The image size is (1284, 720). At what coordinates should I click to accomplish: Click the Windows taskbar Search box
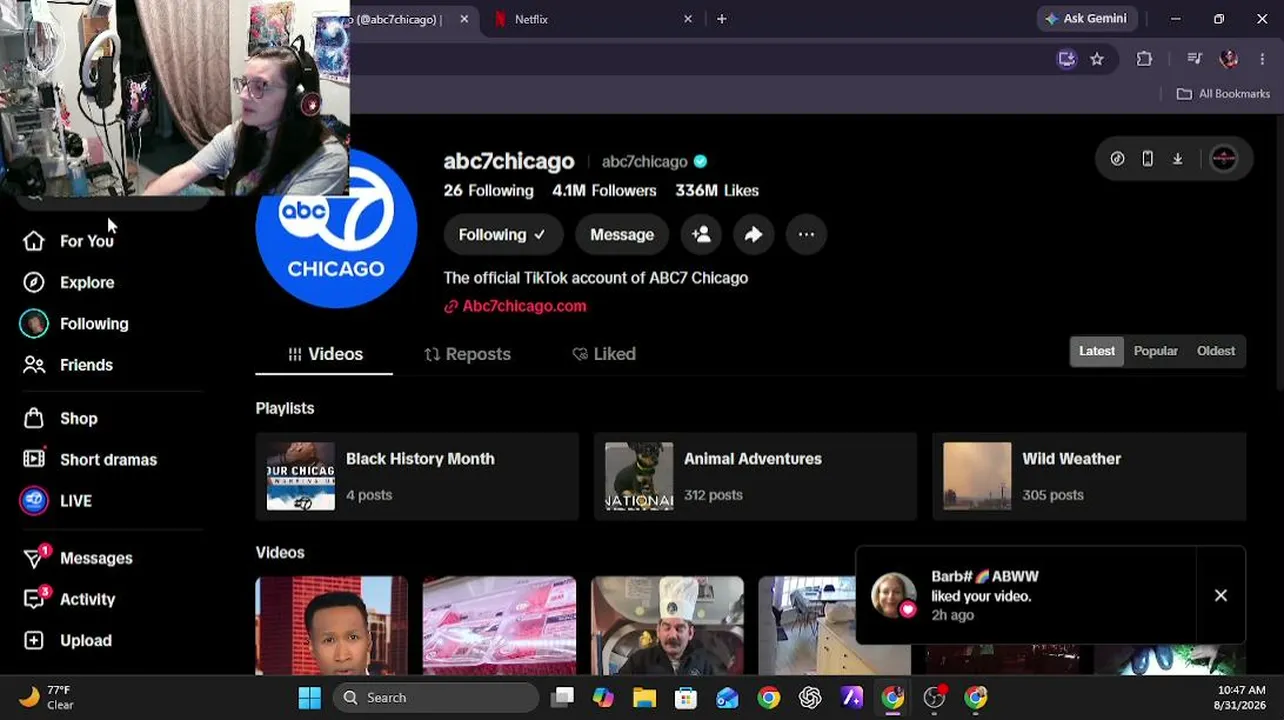click(x=437, y=698)
